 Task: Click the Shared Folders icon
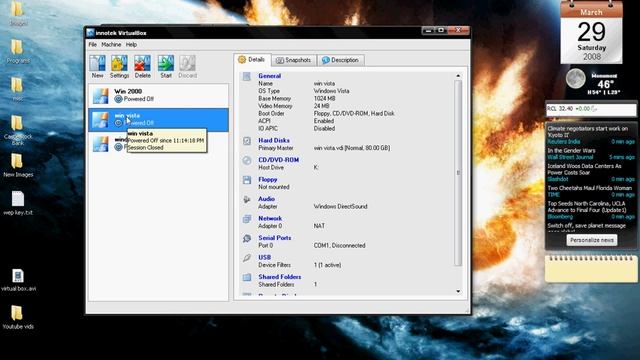[x=247, y=278]
